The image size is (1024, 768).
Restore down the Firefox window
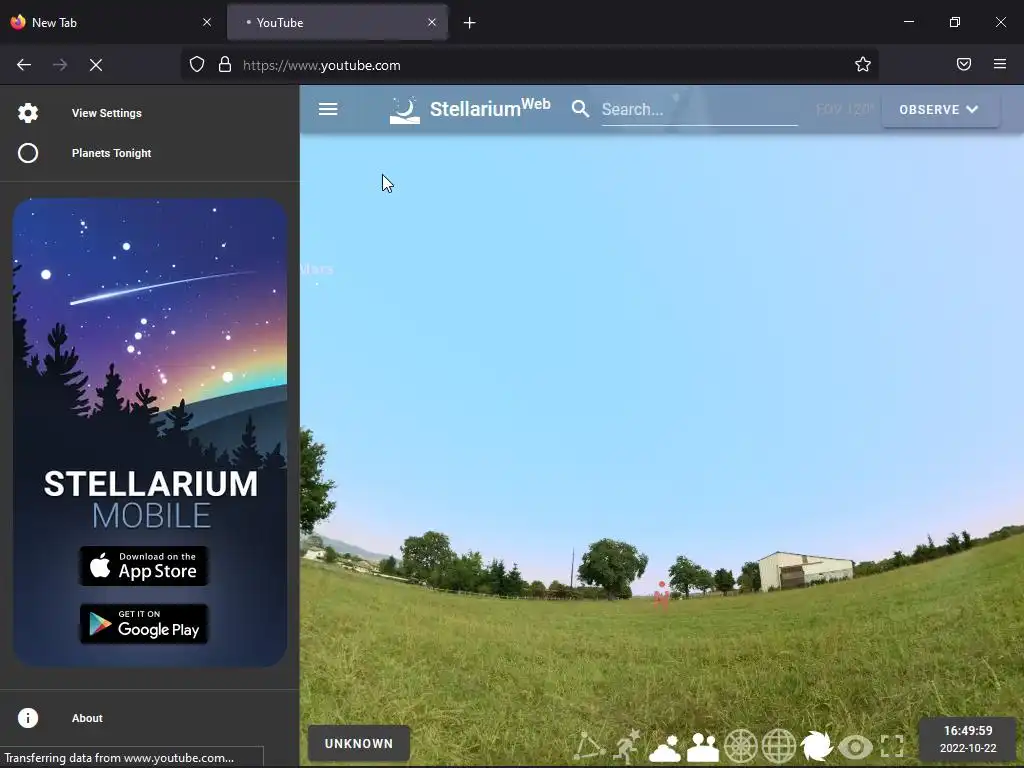[955, 22]
